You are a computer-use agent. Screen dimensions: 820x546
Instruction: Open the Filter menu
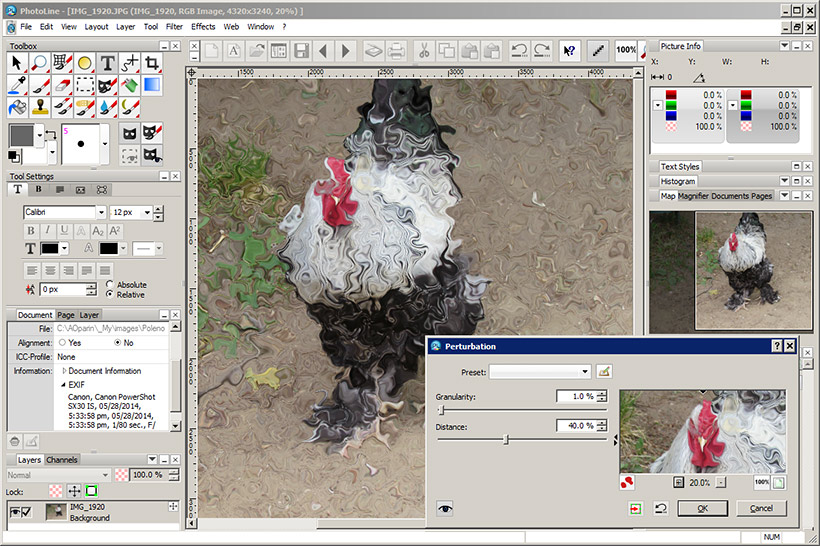coord(174,27)
